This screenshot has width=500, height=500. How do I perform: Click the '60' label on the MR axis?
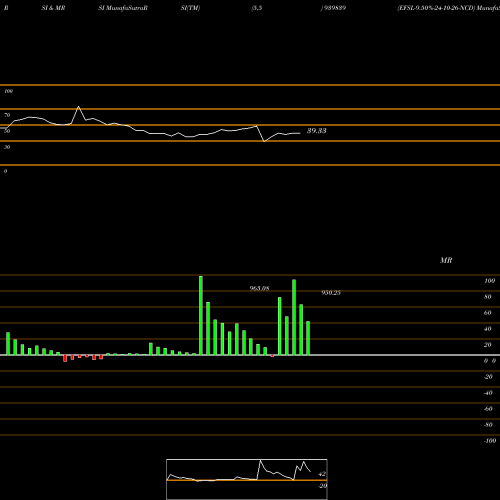pyautogui.click(x=488, y=313)
